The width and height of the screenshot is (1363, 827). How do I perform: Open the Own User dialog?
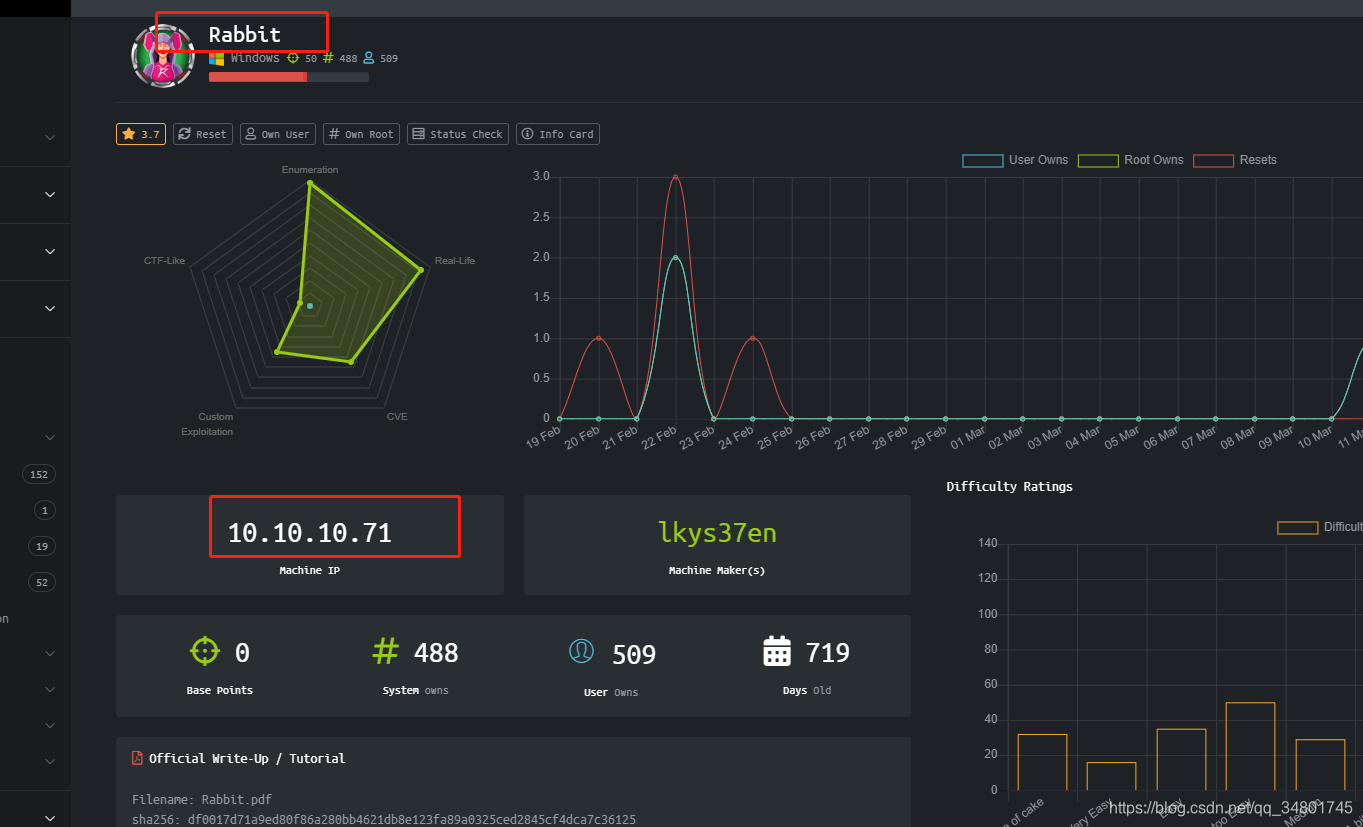(278, 134)
